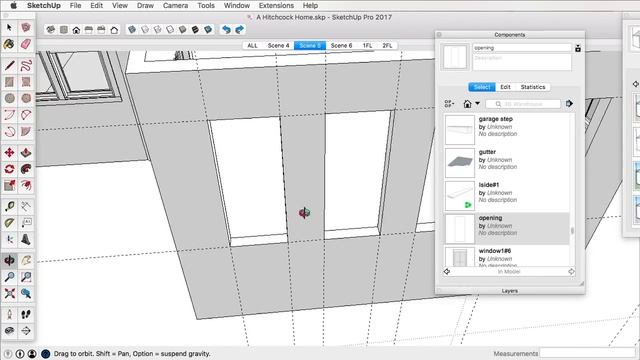This screenshot has width=640, height=360.
Task: Switch to the 1FL scene tab
Action: pyautogui.click(x=367, y=46)
